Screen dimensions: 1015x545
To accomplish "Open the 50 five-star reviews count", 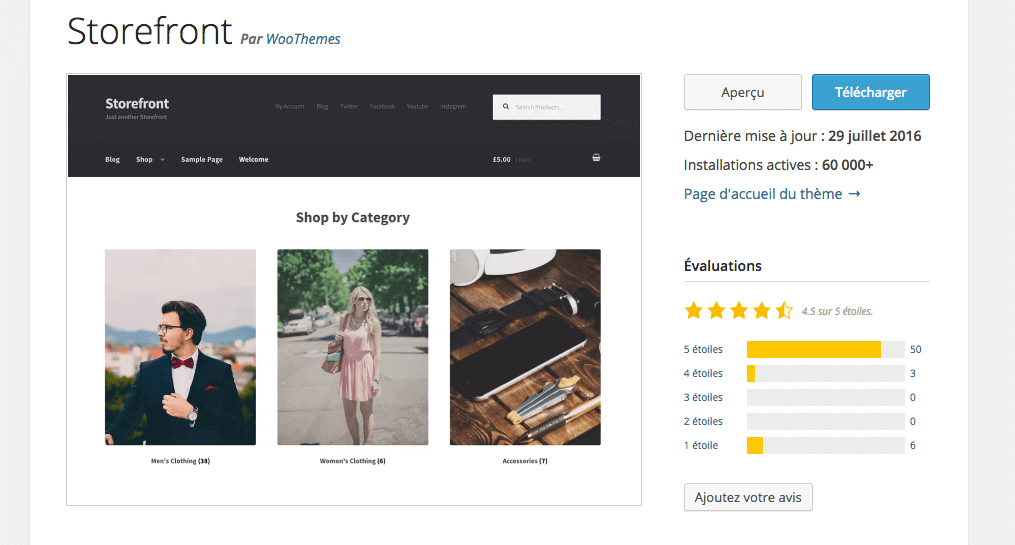I will [915, 349].
